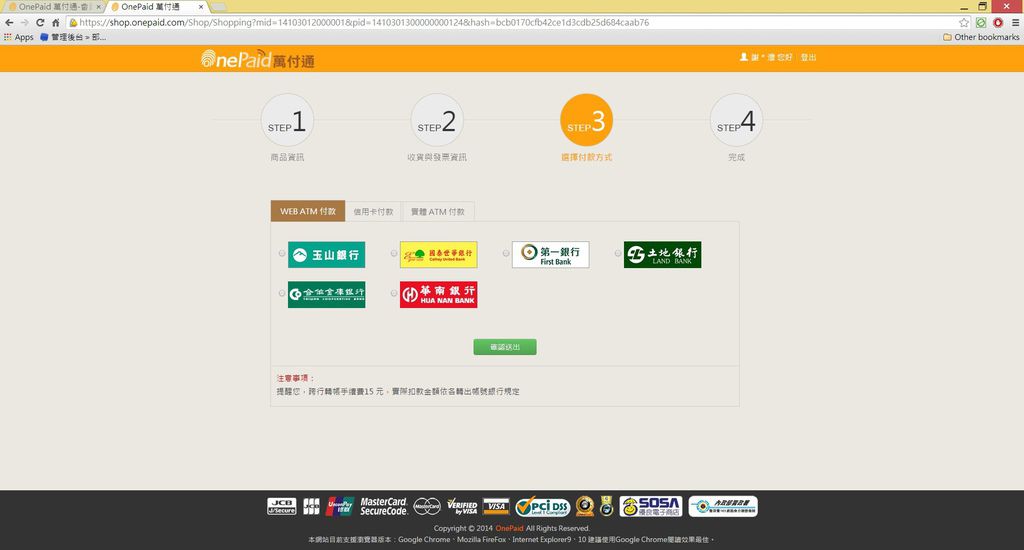Click the rightmost government registration badge in footer
Viewport: 1024px width, 550px height.
(x=723, y=506)
